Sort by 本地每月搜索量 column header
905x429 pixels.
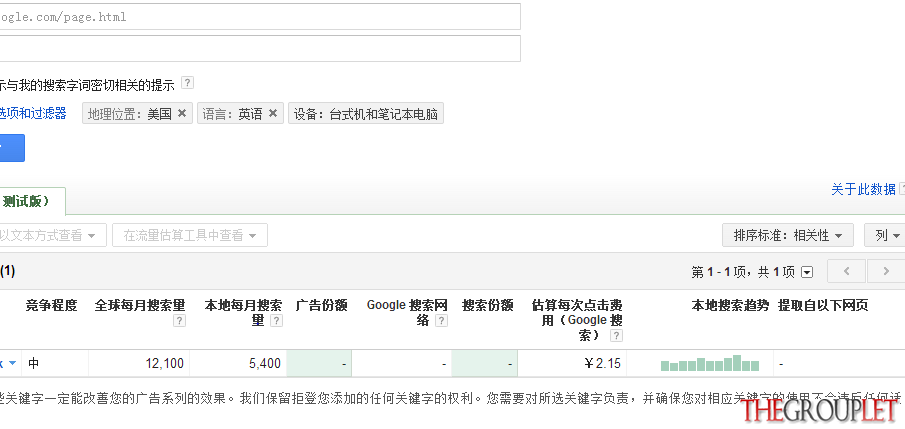point(243,312)
